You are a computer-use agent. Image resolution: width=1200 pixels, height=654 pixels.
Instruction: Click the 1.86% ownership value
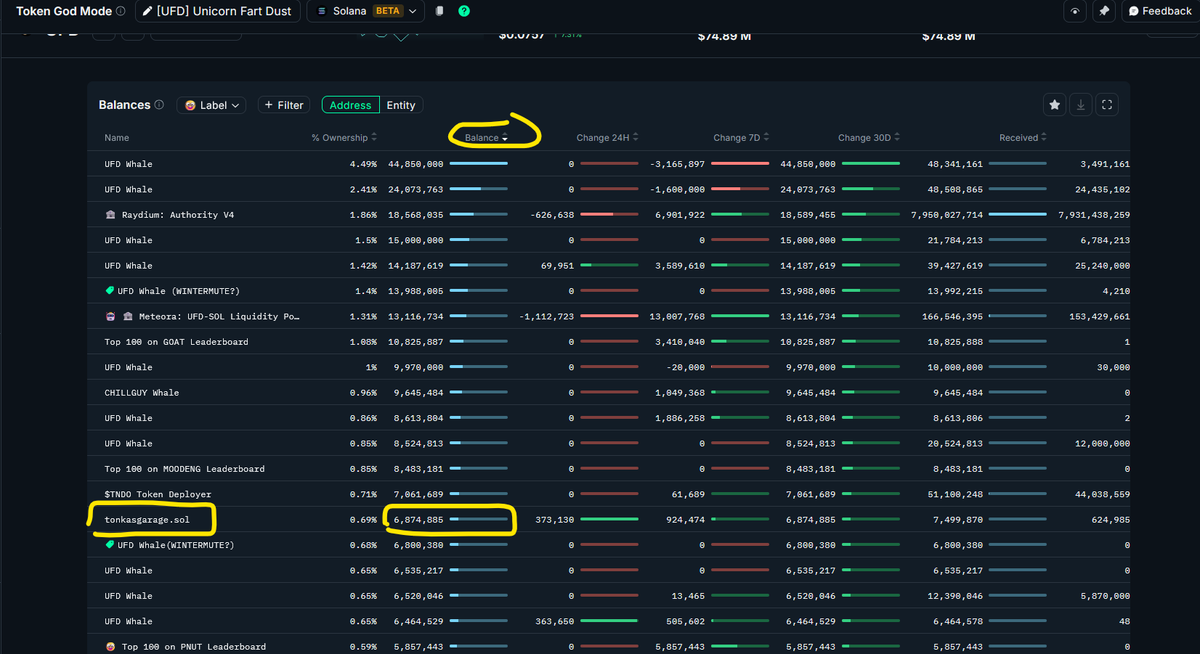pos(363,215)
